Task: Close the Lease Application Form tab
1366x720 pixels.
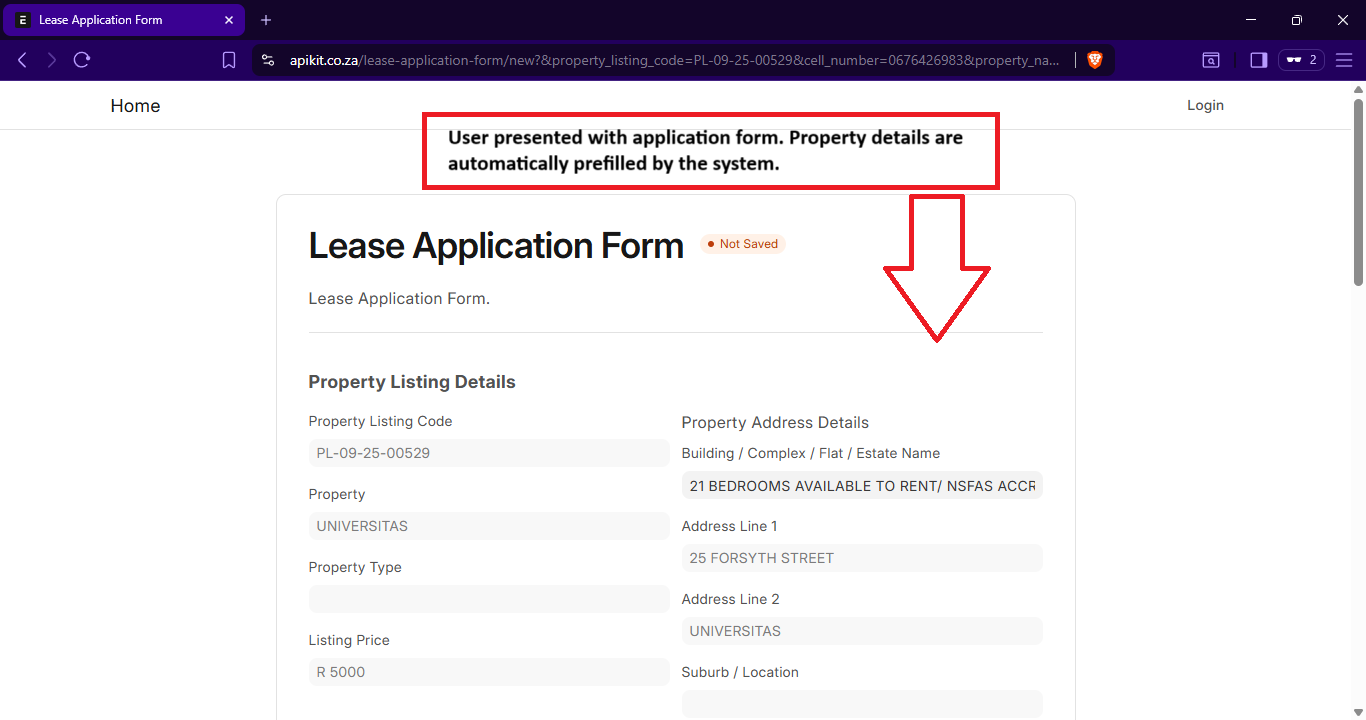Action: click(229, 20)
